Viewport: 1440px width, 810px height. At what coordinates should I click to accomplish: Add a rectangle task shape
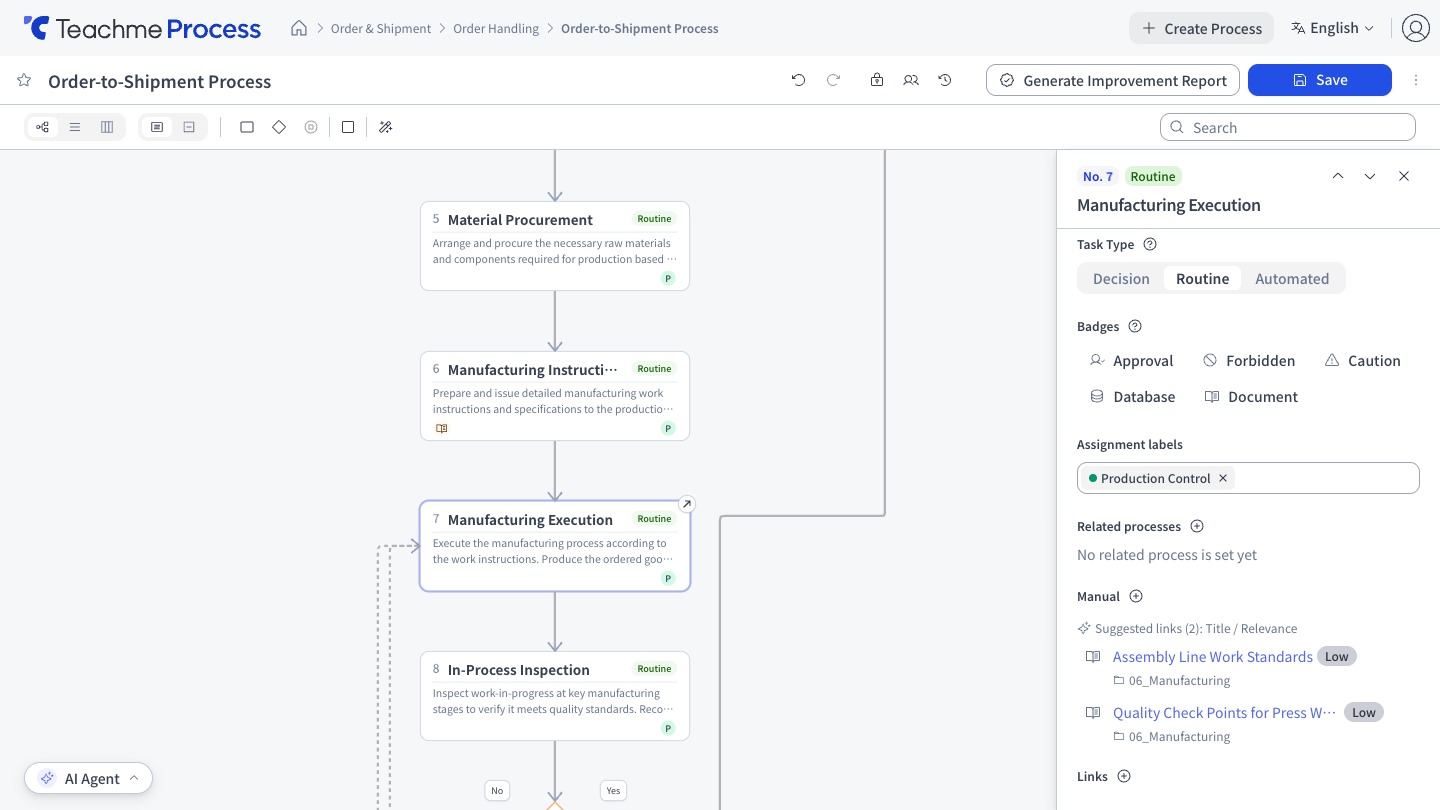247,127
